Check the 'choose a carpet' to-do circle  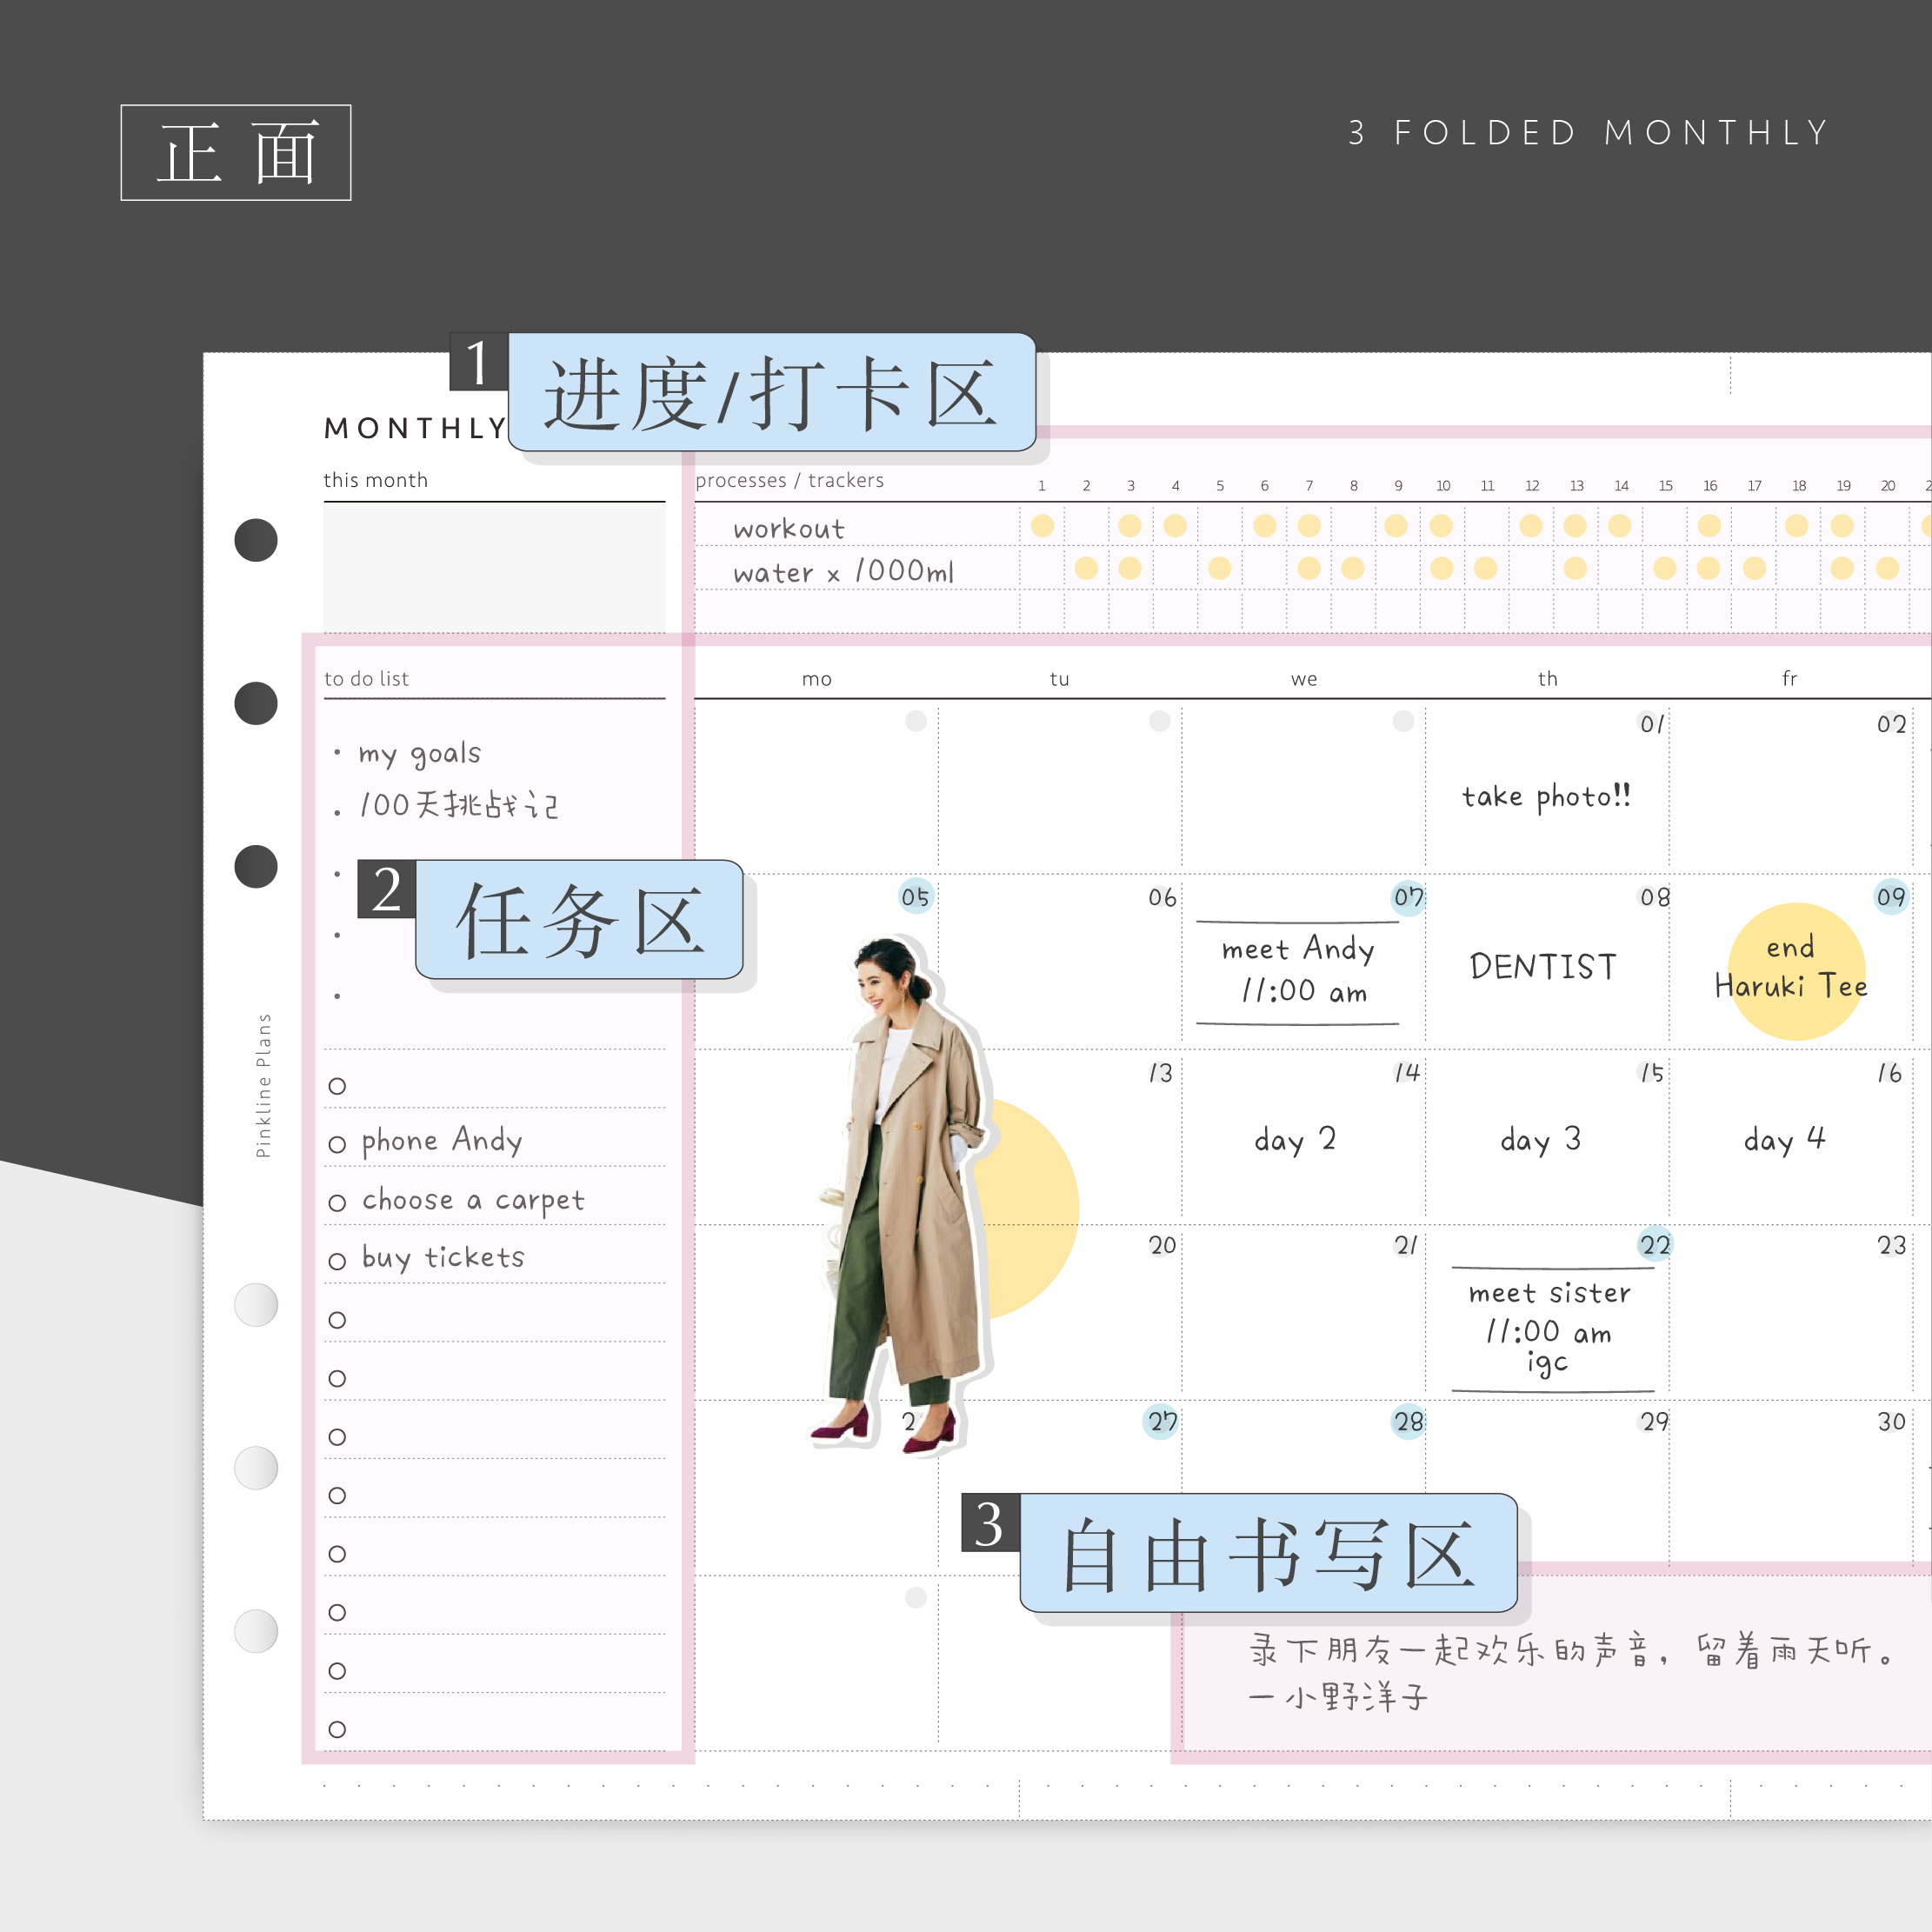click(337, 1203)
